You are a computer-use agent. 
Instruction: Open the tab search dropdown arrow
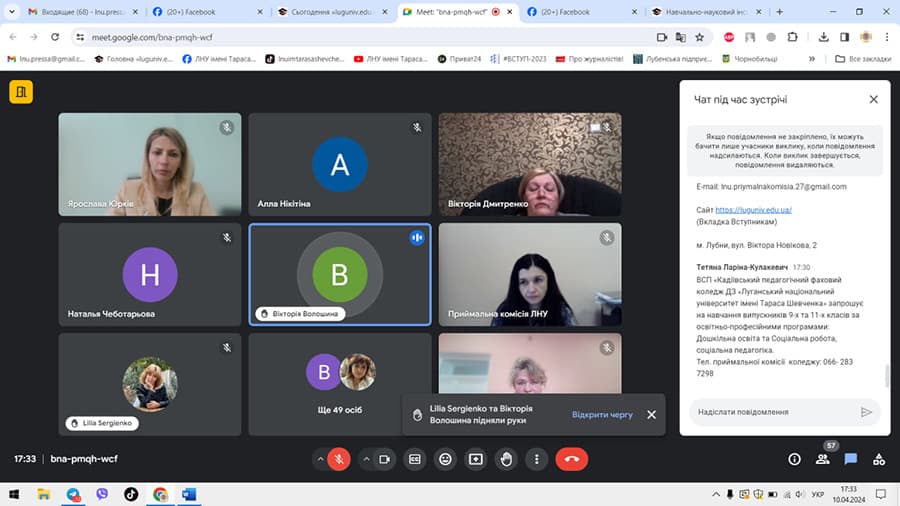(11, 11)
